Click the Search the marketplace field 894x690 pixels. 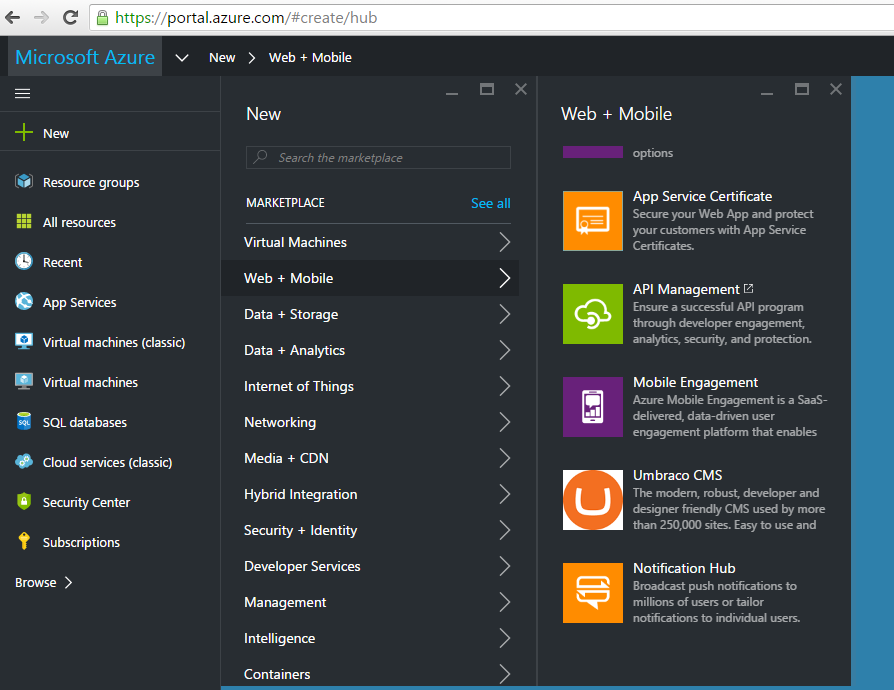[x=378, y=157]
